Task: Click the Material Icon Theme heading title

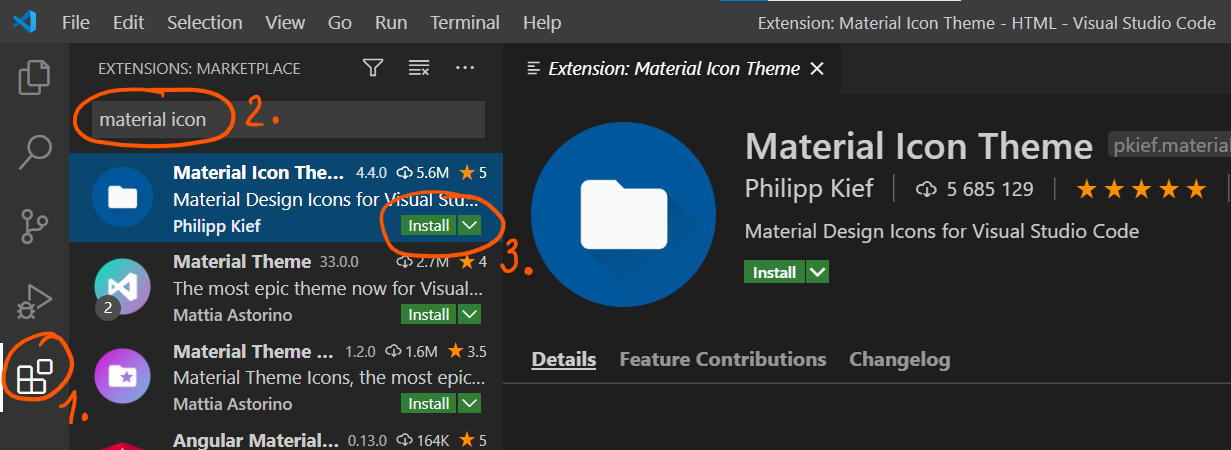Action: point(919,147)
